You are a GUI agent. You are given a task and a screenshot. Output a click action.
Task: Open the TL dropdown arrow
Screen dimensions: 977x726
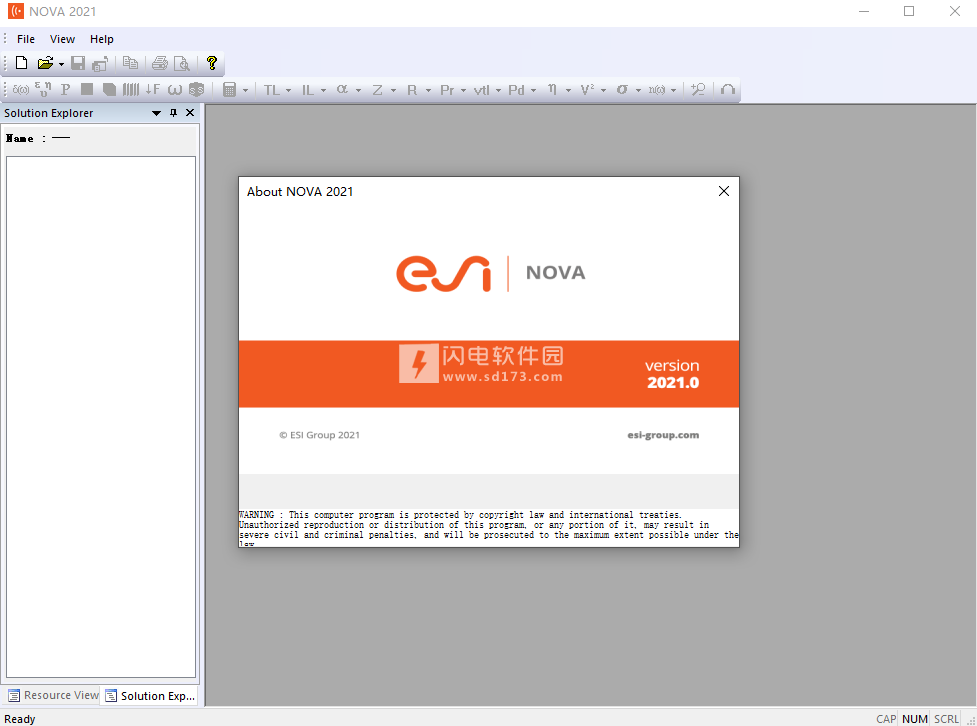tap(288, 91)
